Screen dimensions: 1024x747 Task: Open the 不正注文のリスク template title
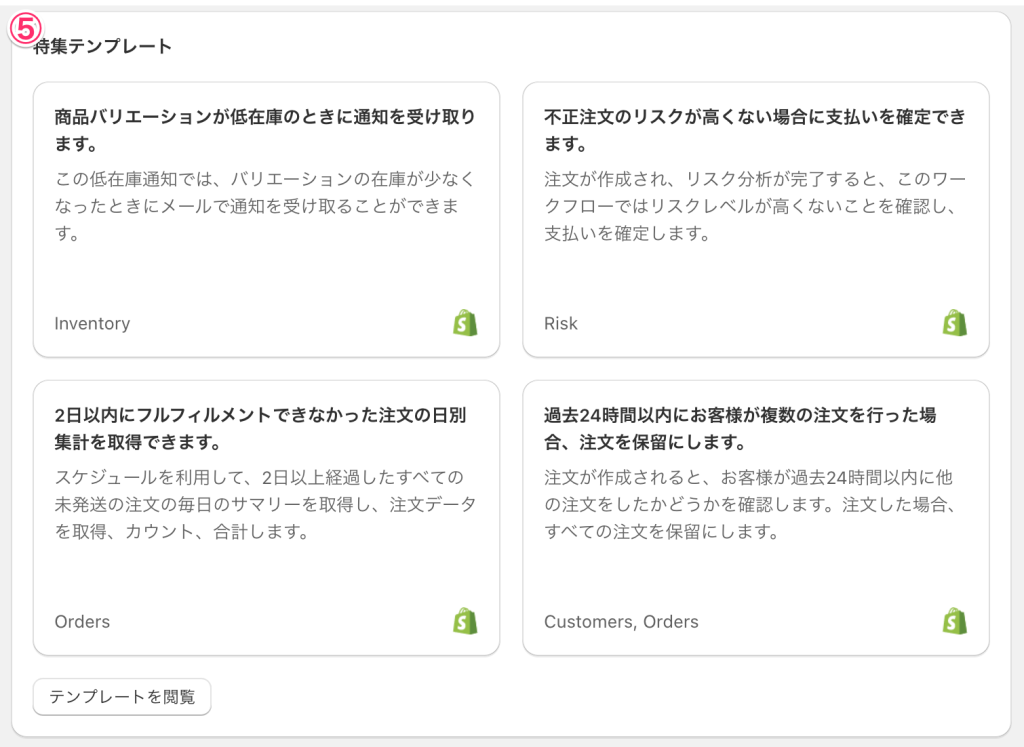[755, 130]
